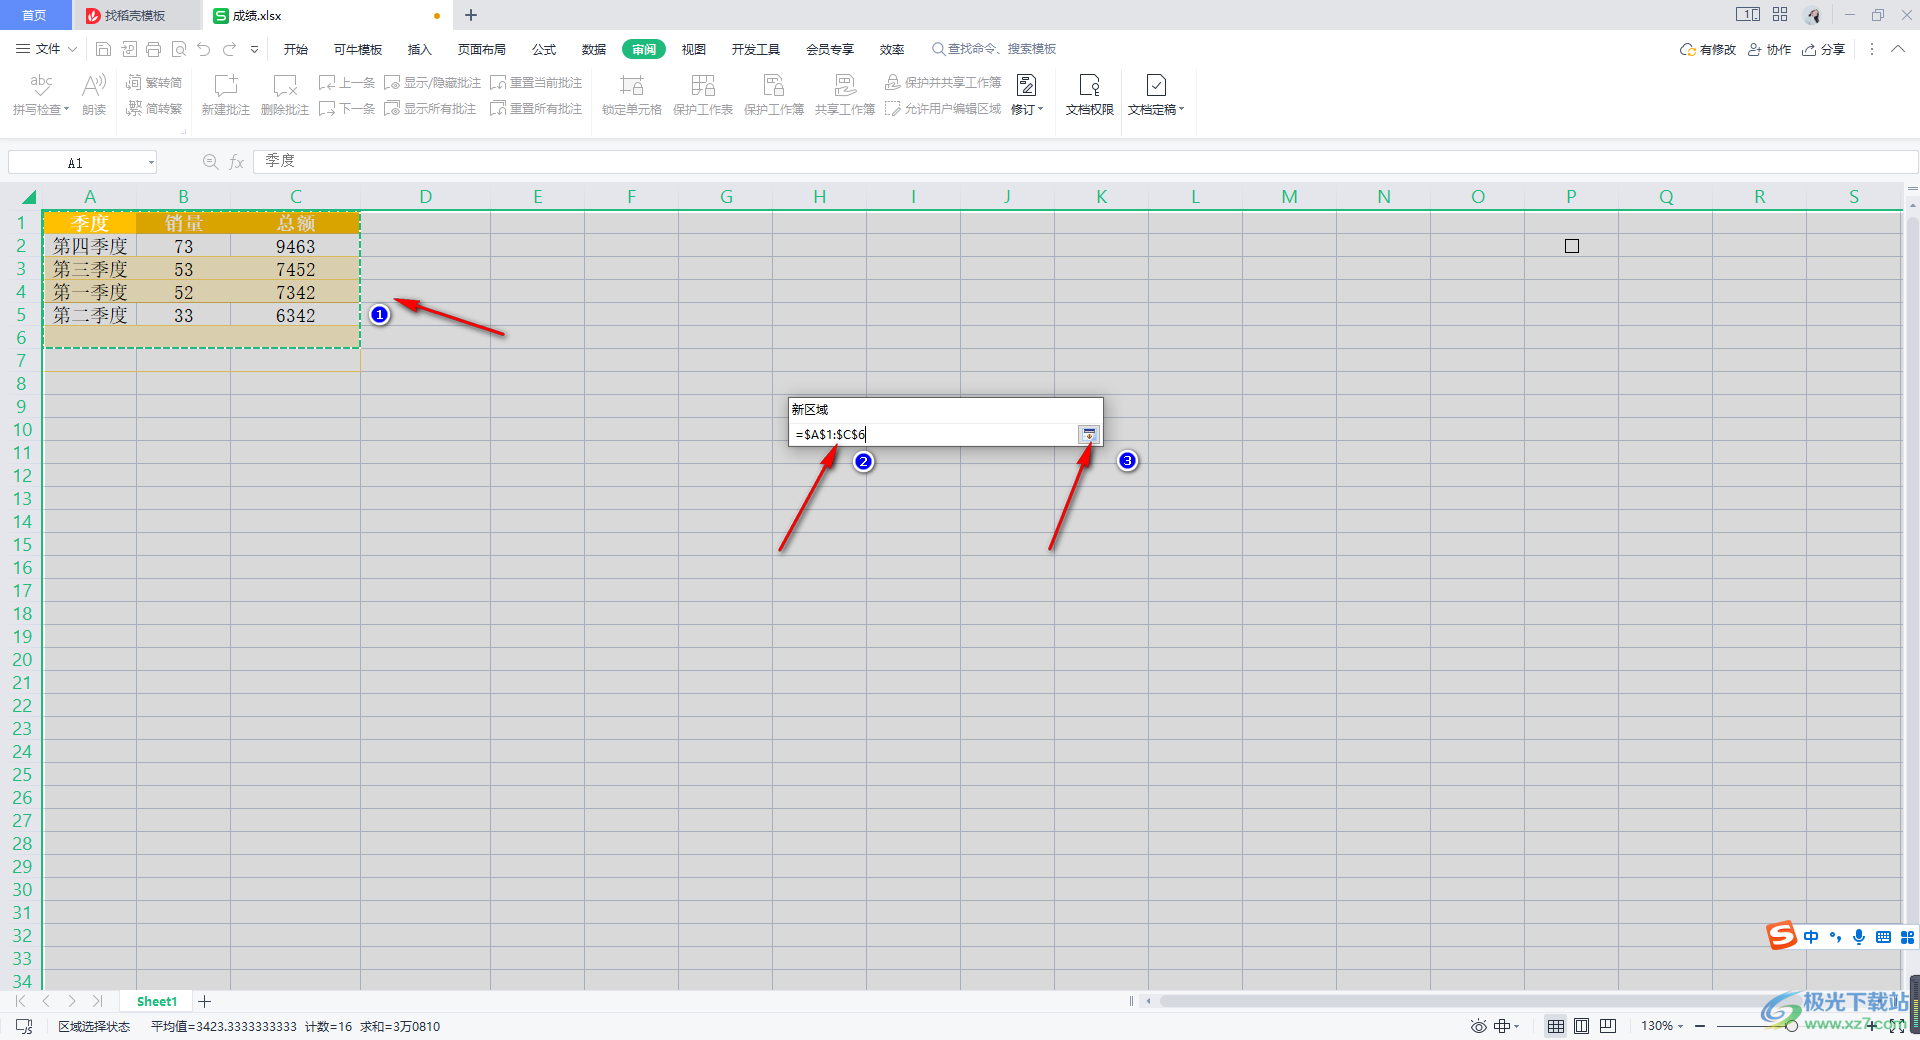Click 文档权限 document permission icon
1920x1040 pixels.
click(x=1090, y=85)
